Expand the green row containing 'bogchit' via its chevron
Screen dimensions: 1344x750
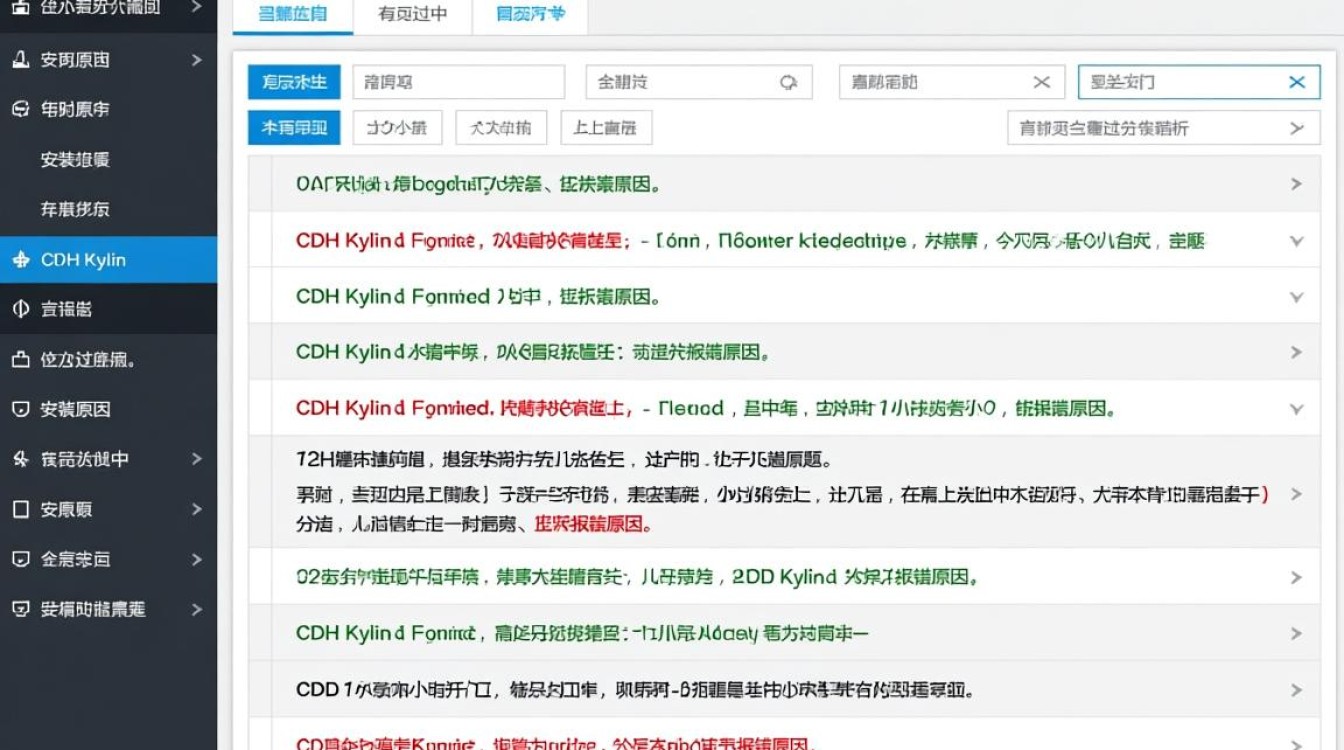tap(1296, 184)
